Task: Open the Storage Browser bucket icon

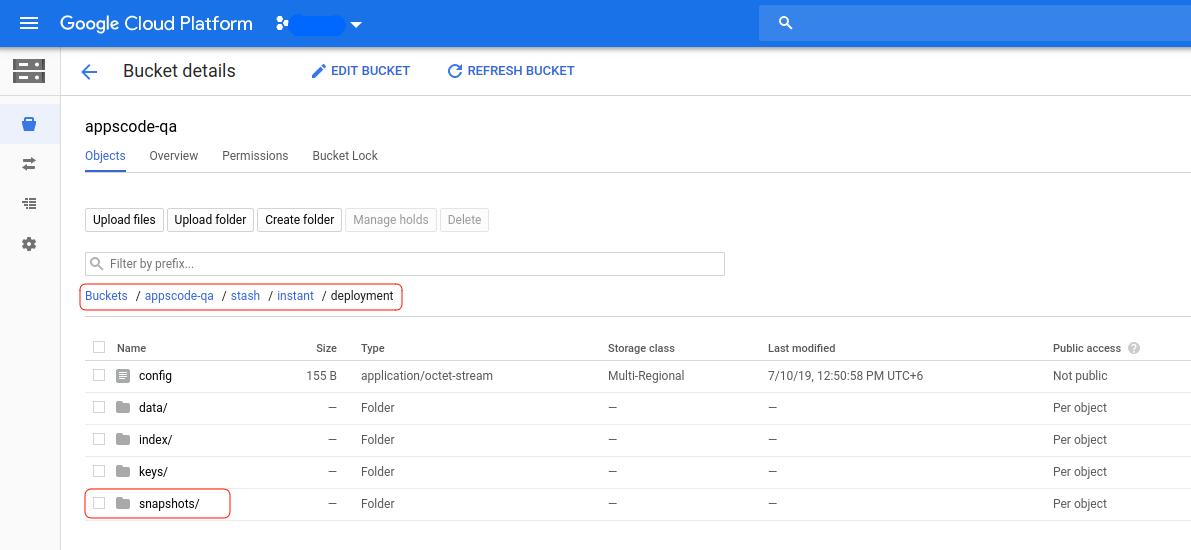Action: pos(29,124)
